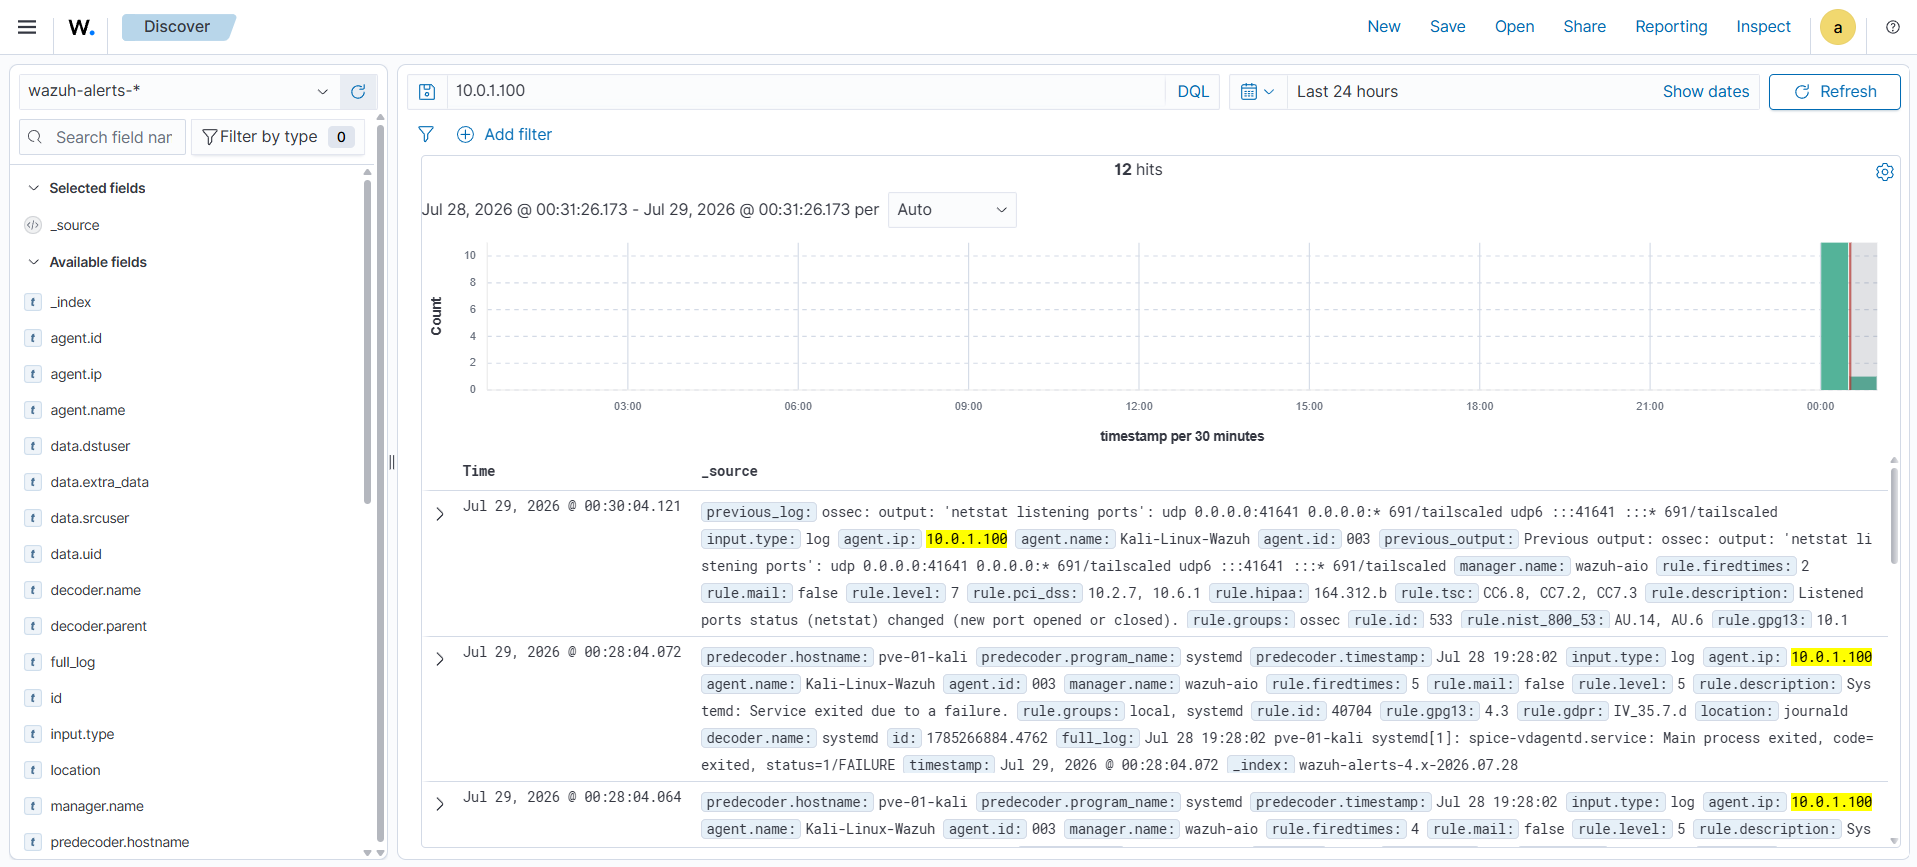Toggle the DQL query language switch
Screen dimensions: 1917x867
(x=1193, y=91)
